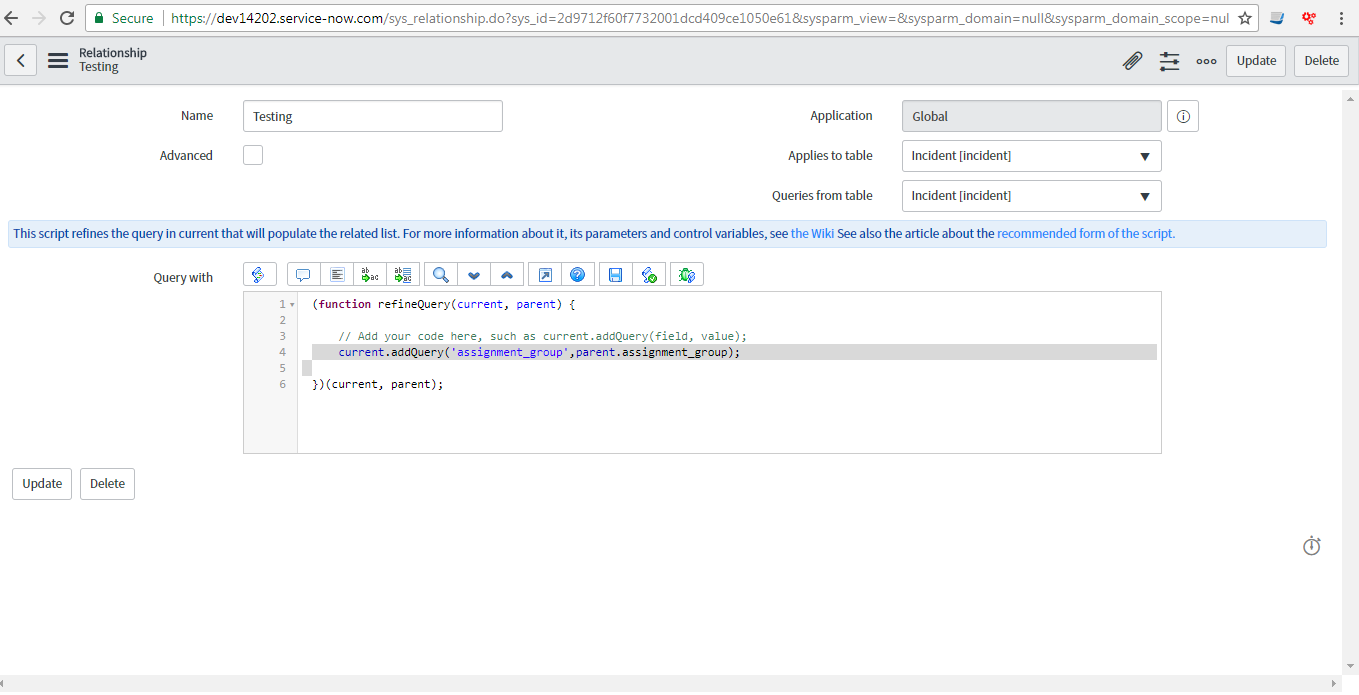This screenshot has width=1359, height=695.
Task: Click the browser address bar URL
Action: (700, 18)
